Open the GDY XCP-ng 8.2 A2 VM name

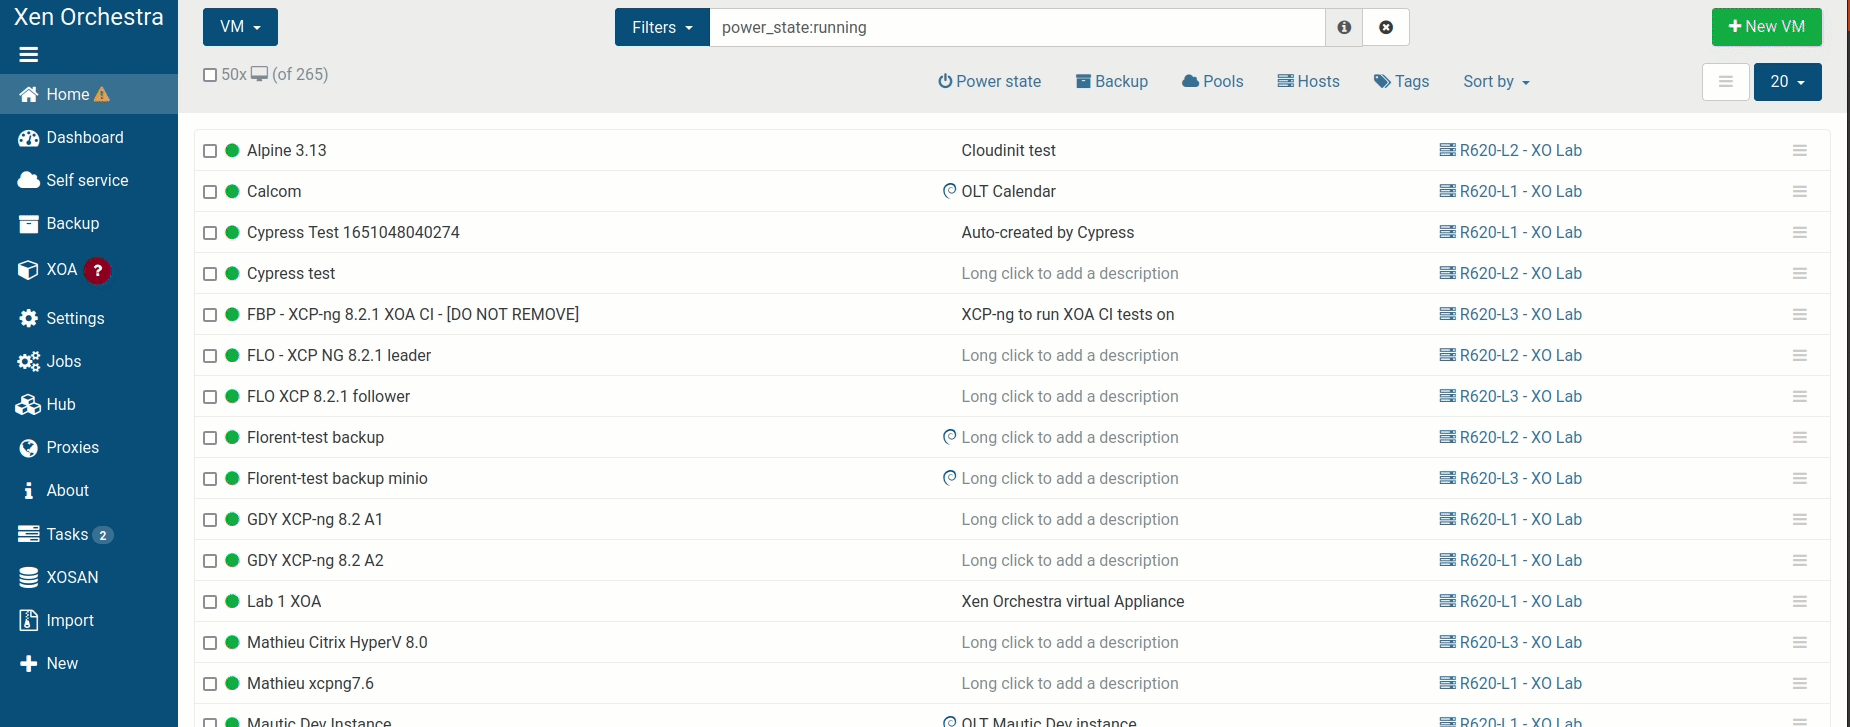(x=315, y=560)
